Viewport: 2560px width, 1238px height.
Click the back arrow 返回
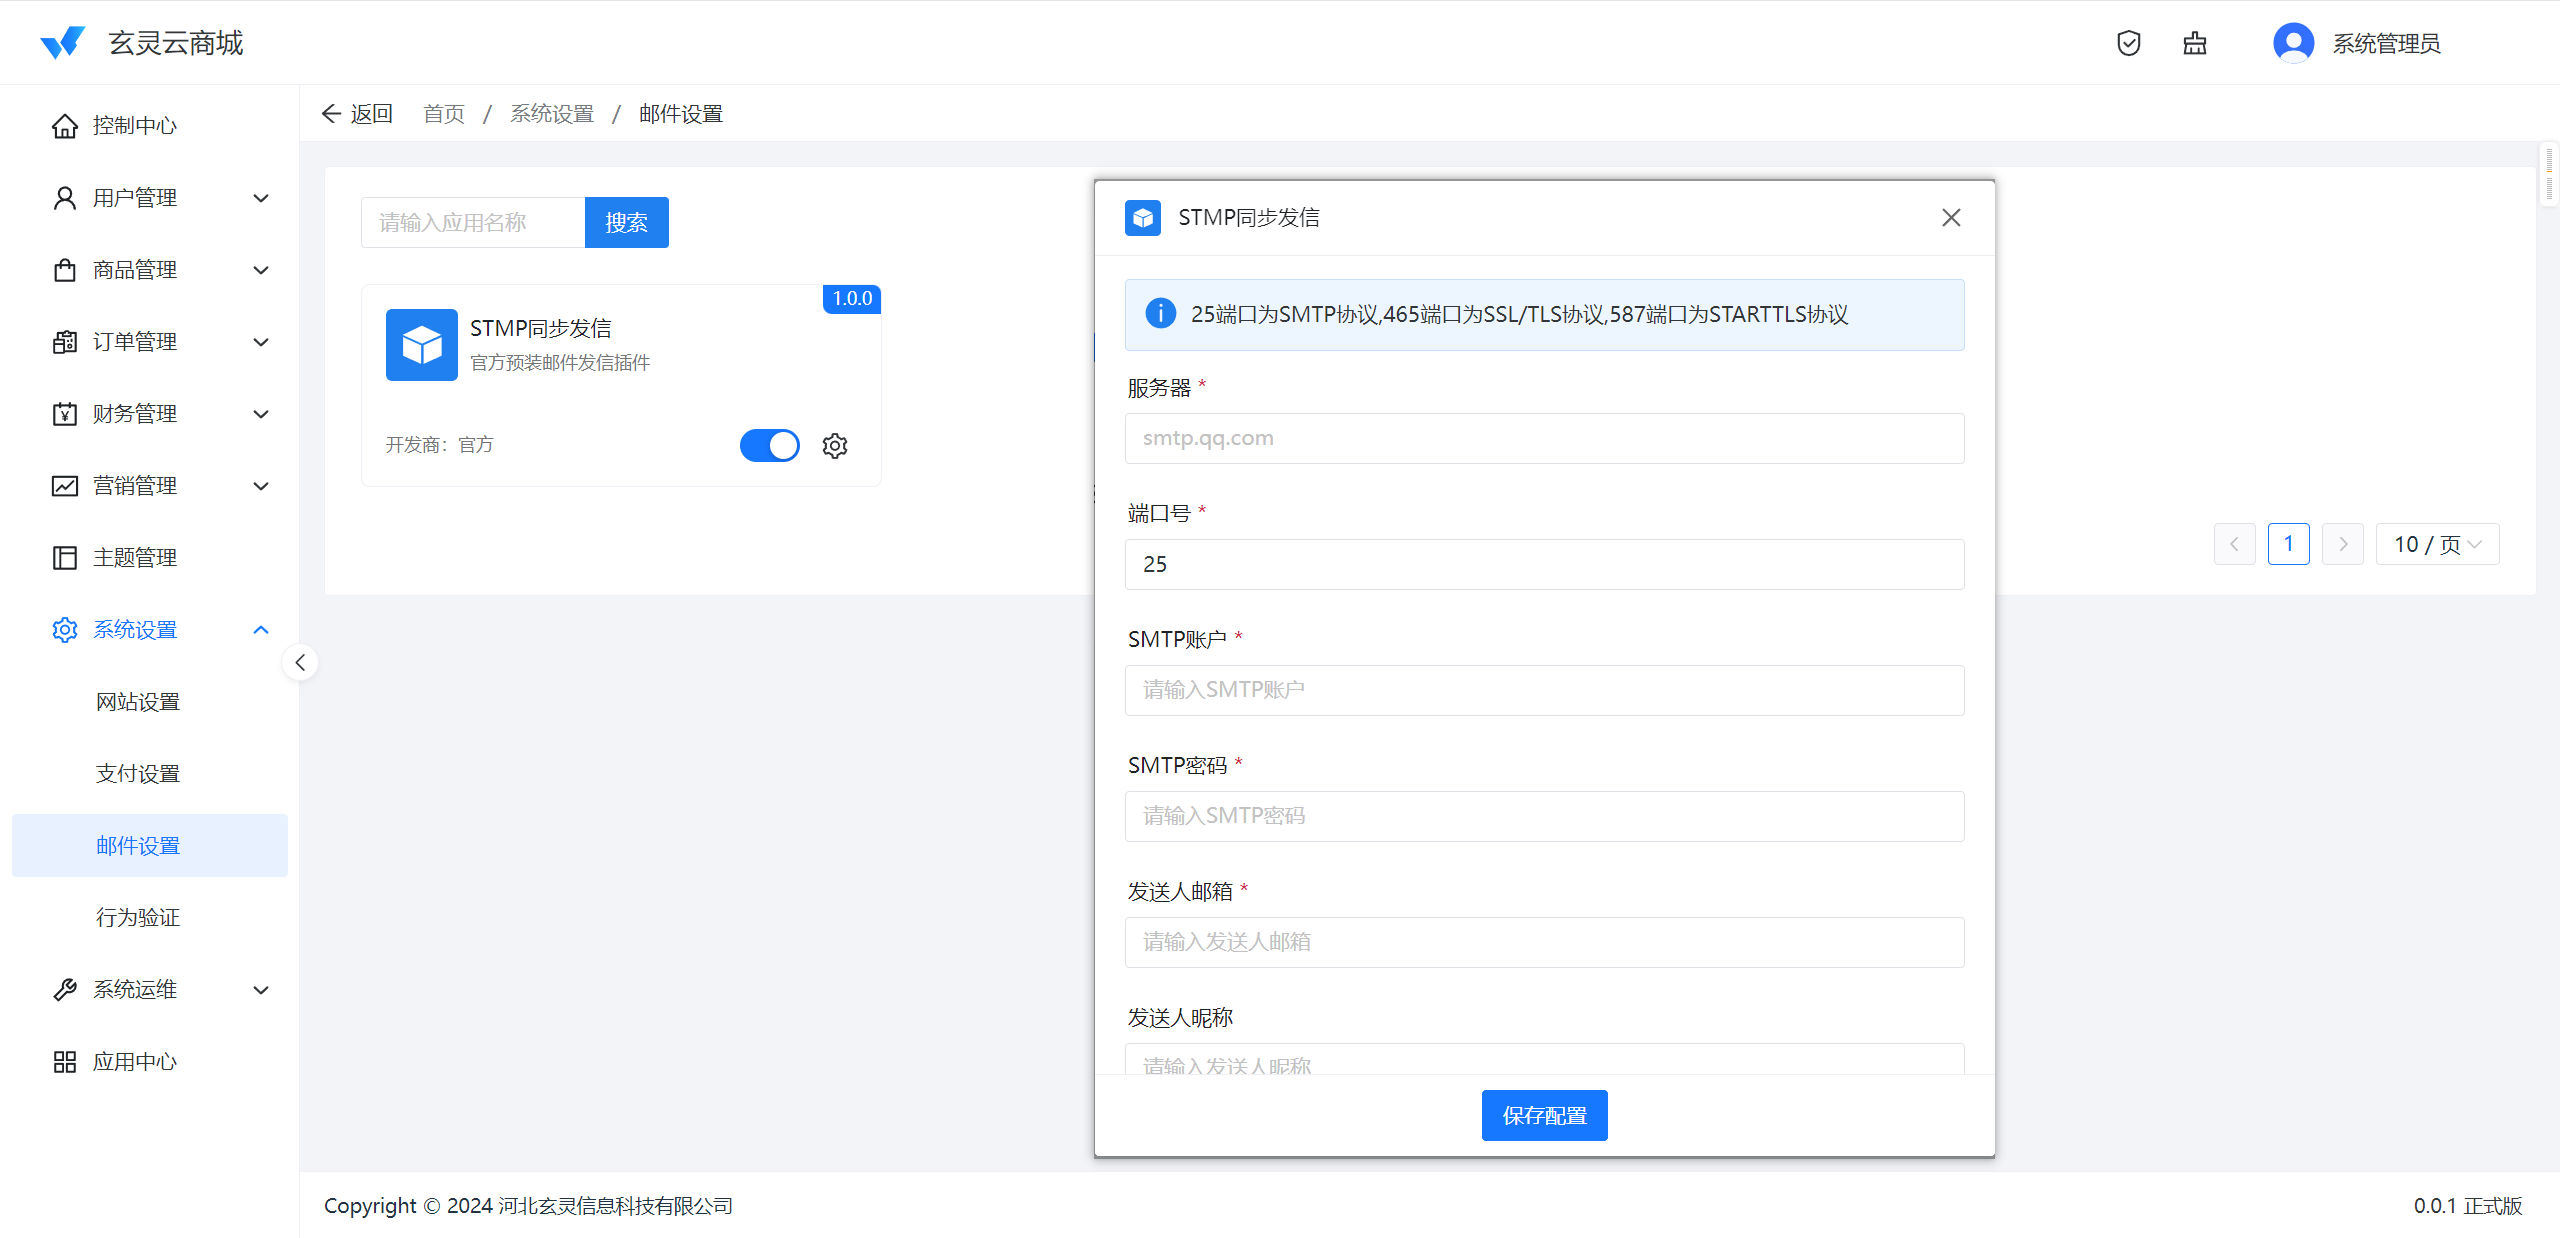click(x=357, y=114)
